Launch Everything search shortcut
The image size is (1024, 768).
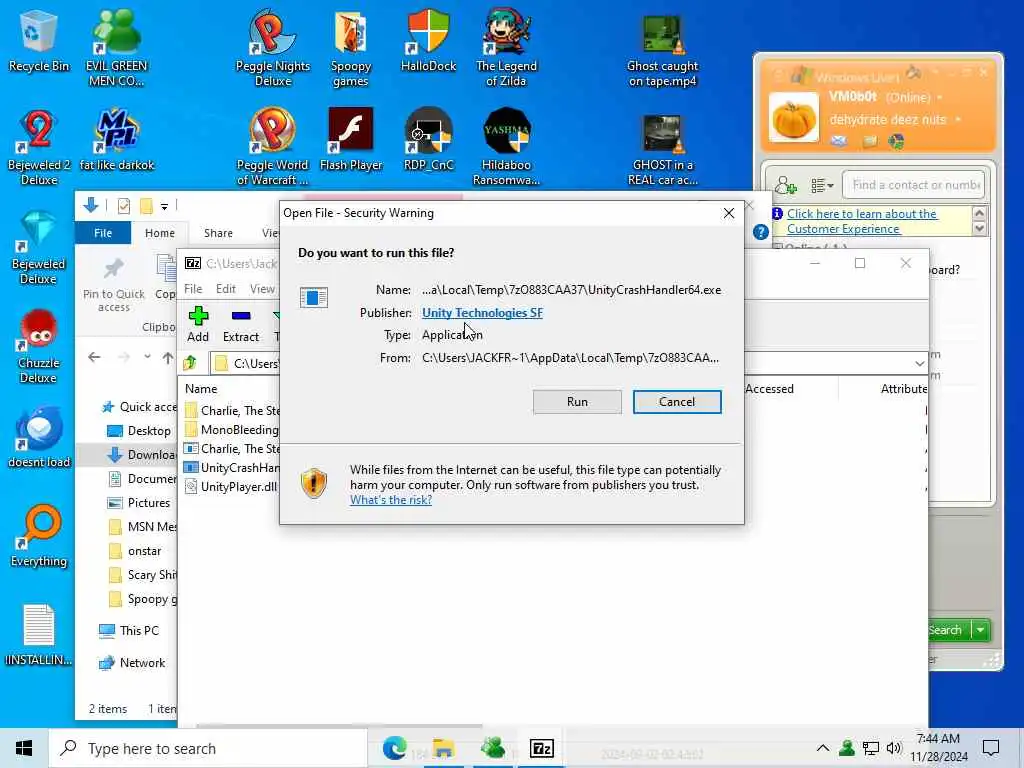[39, 536]
